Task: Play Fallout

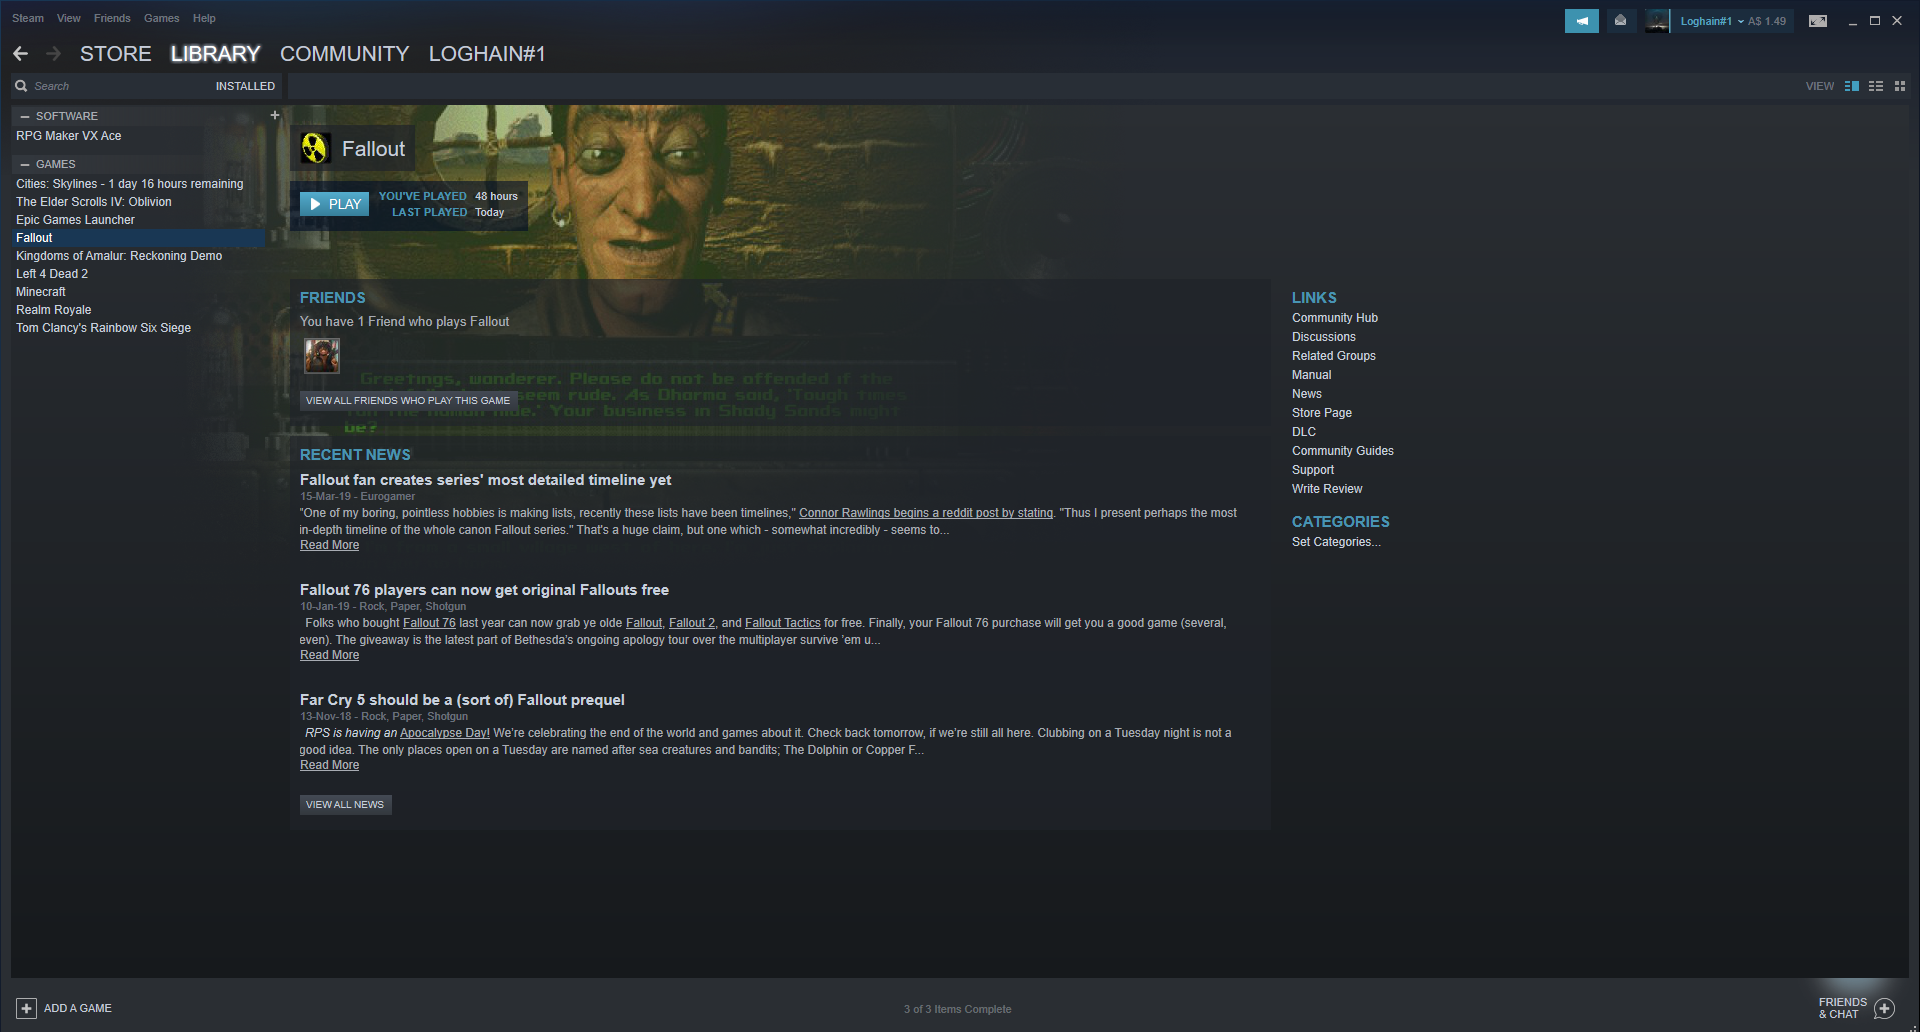Action: pyautogui.click(x=334, y=204)
